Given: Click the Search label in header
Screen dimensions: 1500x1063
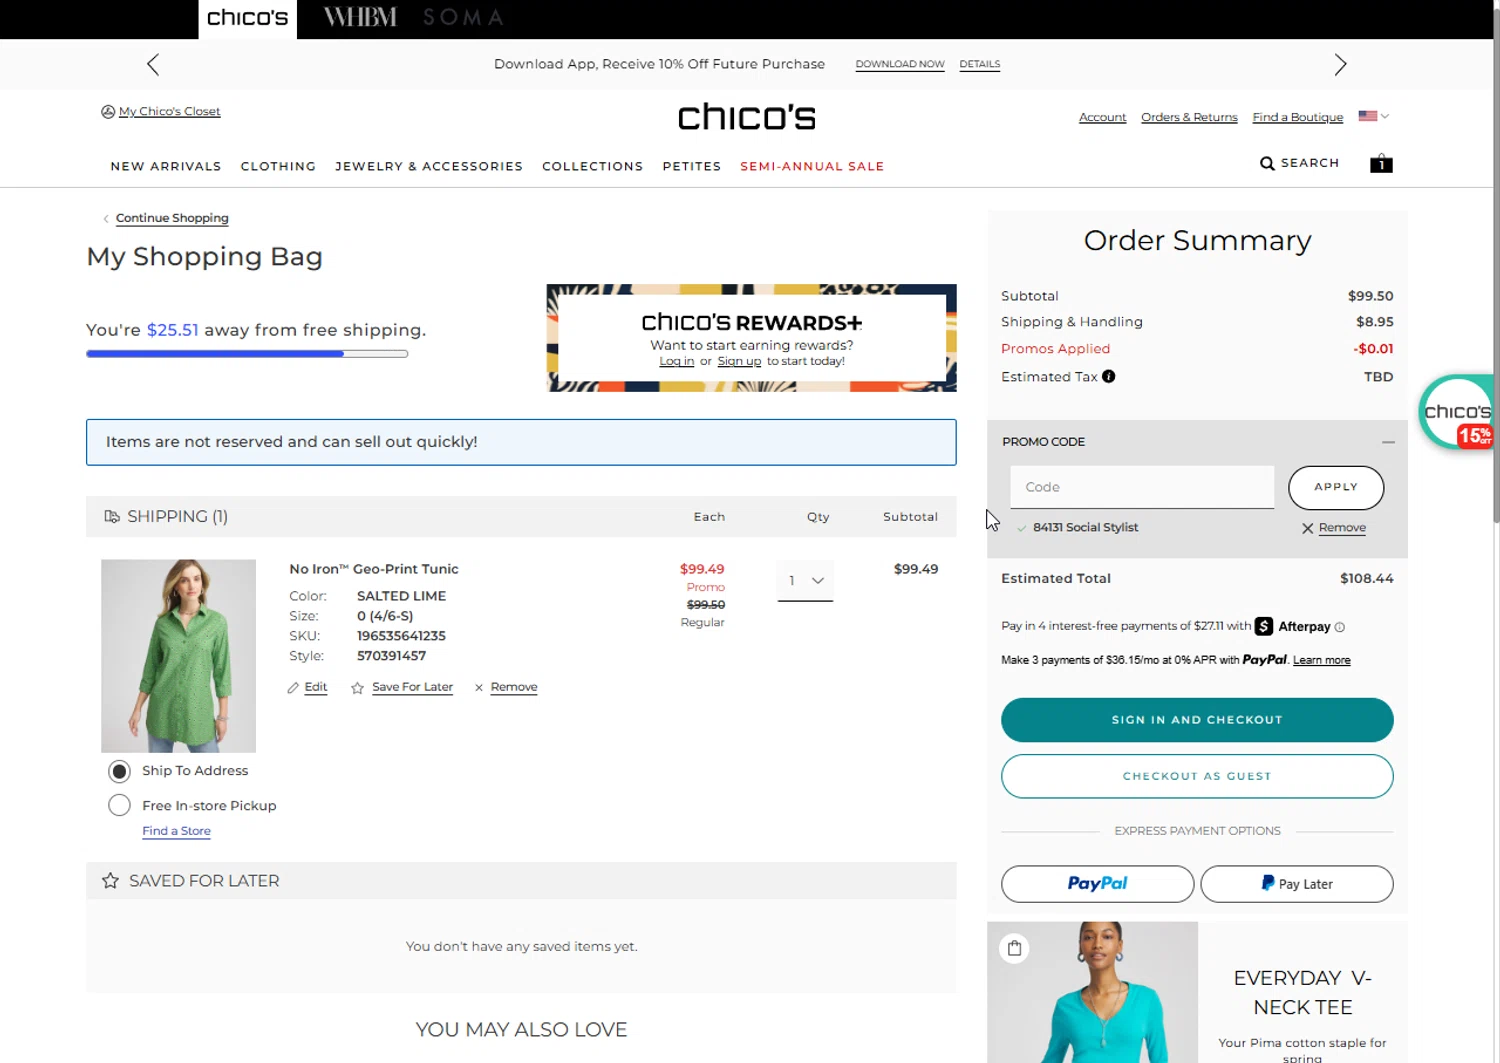Looking at the screenshot, I should pos(1310,163).
